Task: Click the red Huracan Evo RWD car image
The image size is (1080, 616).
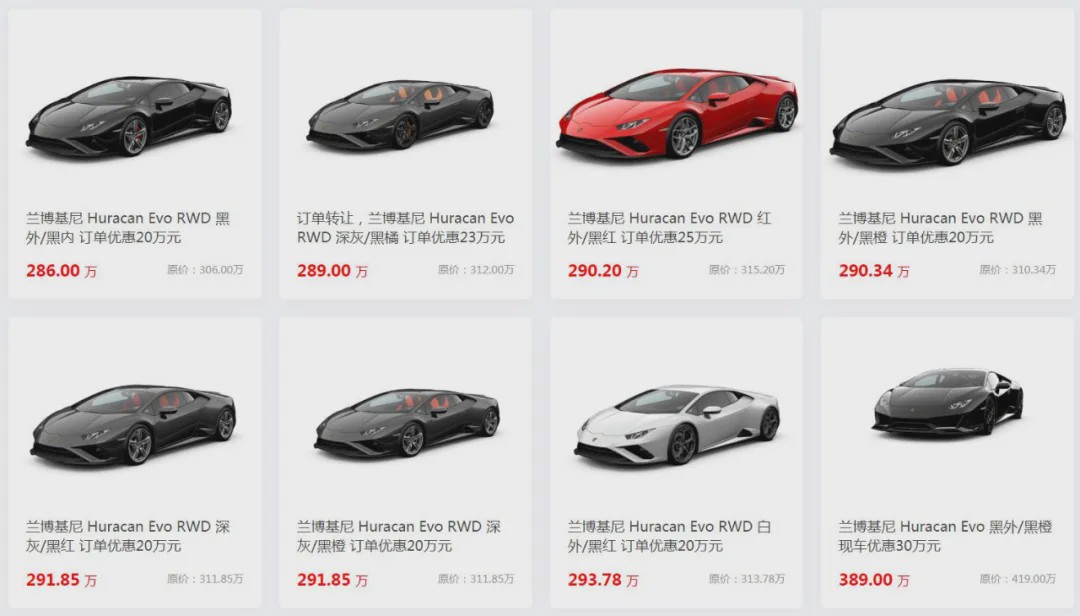Action: click(x=676, y=113)
